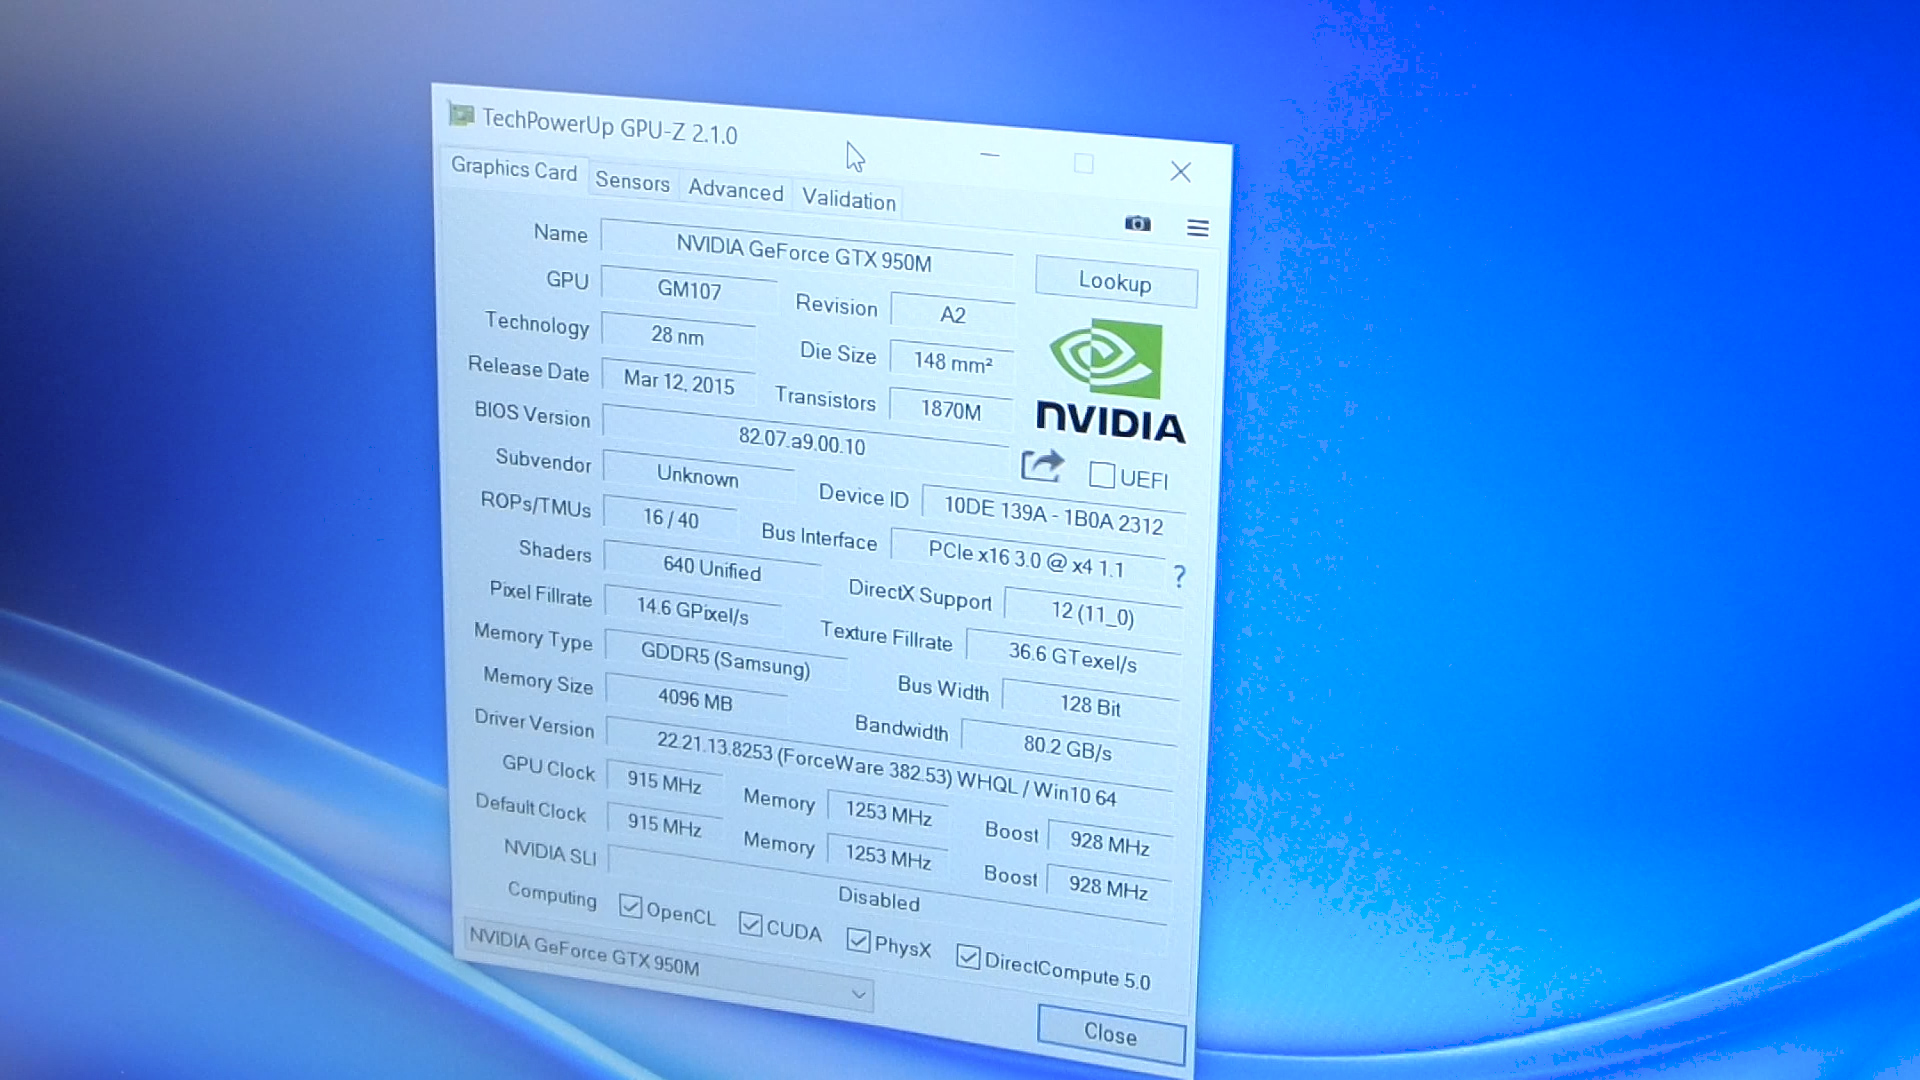Open the Validation tab
This screenshot has height=1080, width=1920.
[x=848, y=200]
